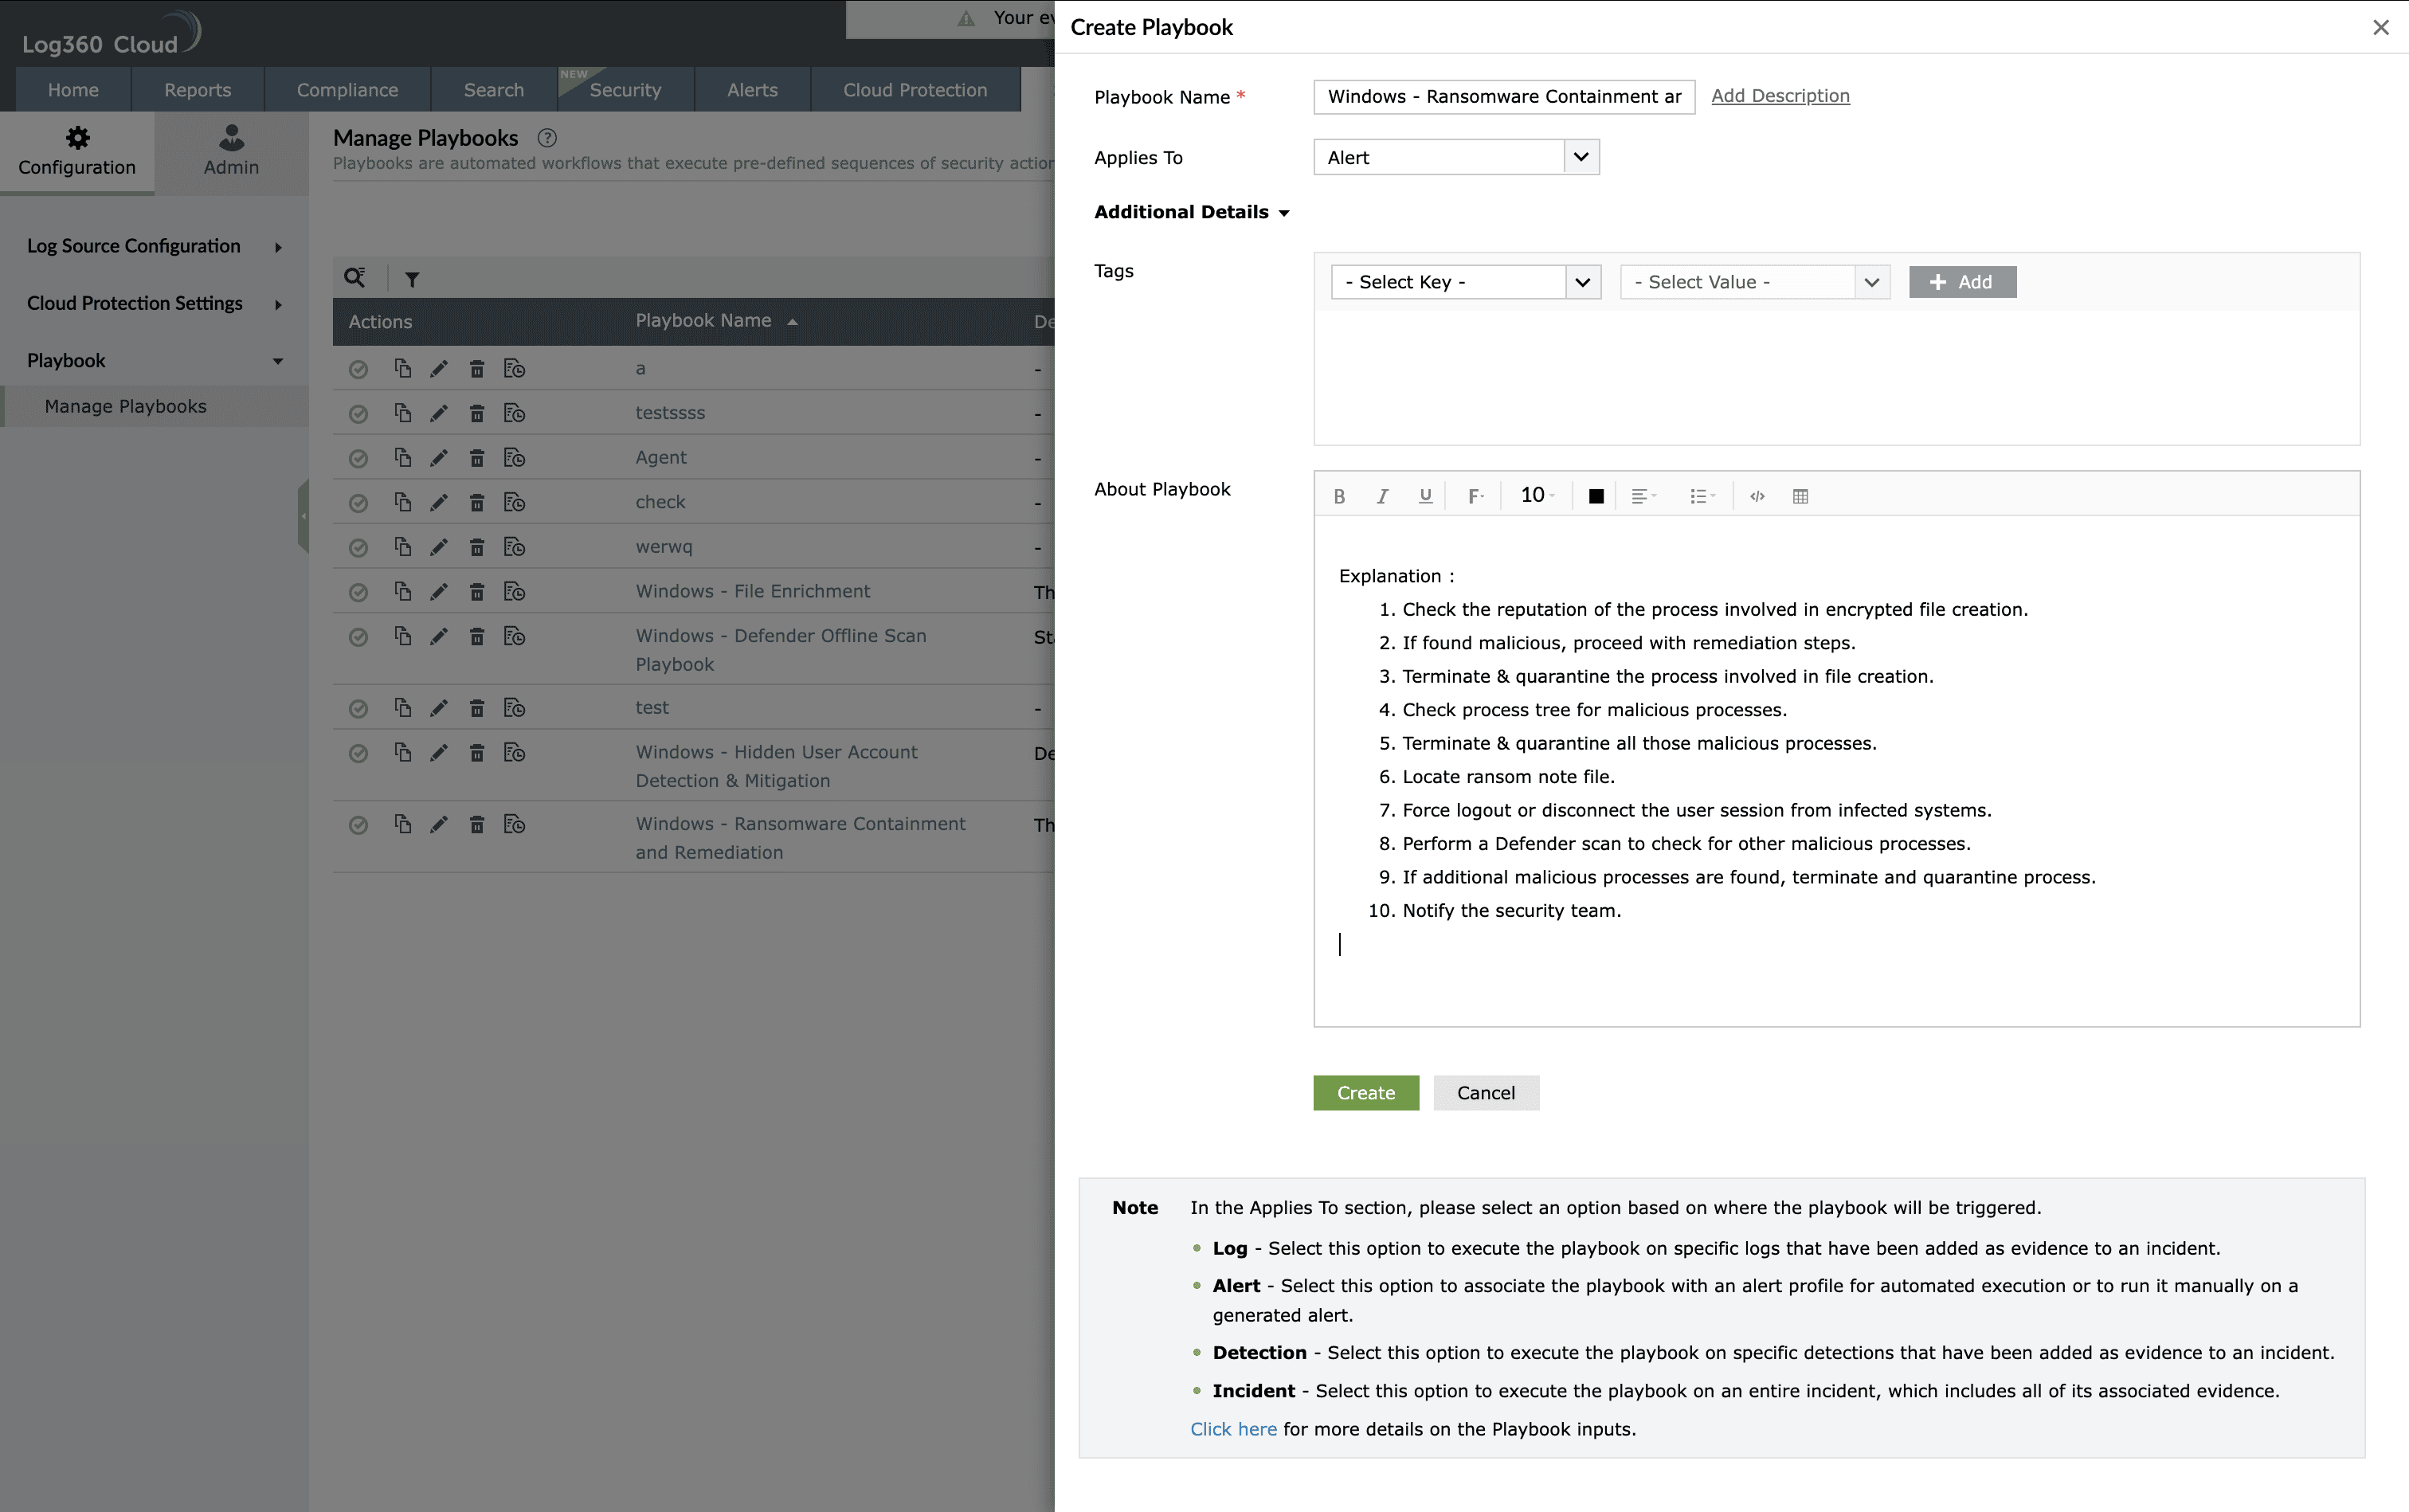Image resolution: width=2409 pixels, height=1512 pixels.
Task: Toggle status of playbook 'werwq'
Action: pyautogui.click(x=358, y=547)
